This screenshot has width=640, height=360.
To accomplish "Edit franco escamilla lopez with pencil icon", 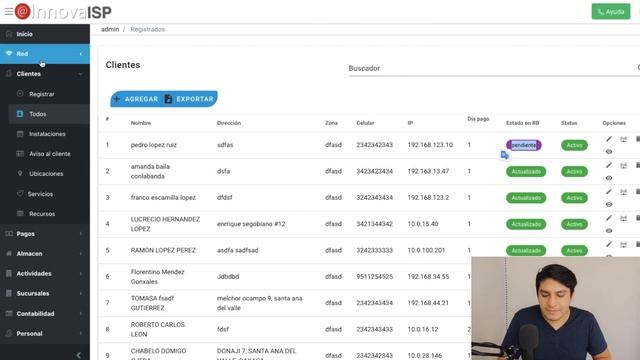I will pos(609,192).
